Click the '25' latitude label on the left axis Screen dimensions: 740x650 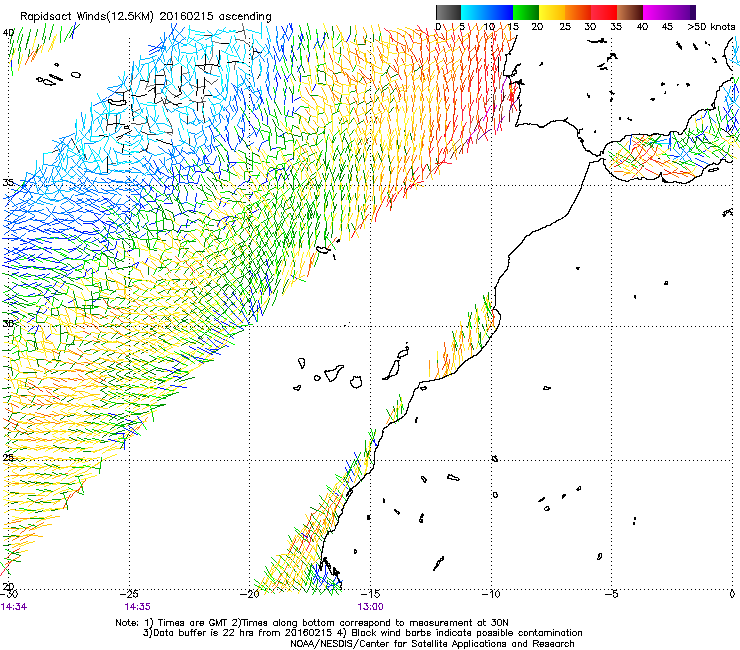8,458
